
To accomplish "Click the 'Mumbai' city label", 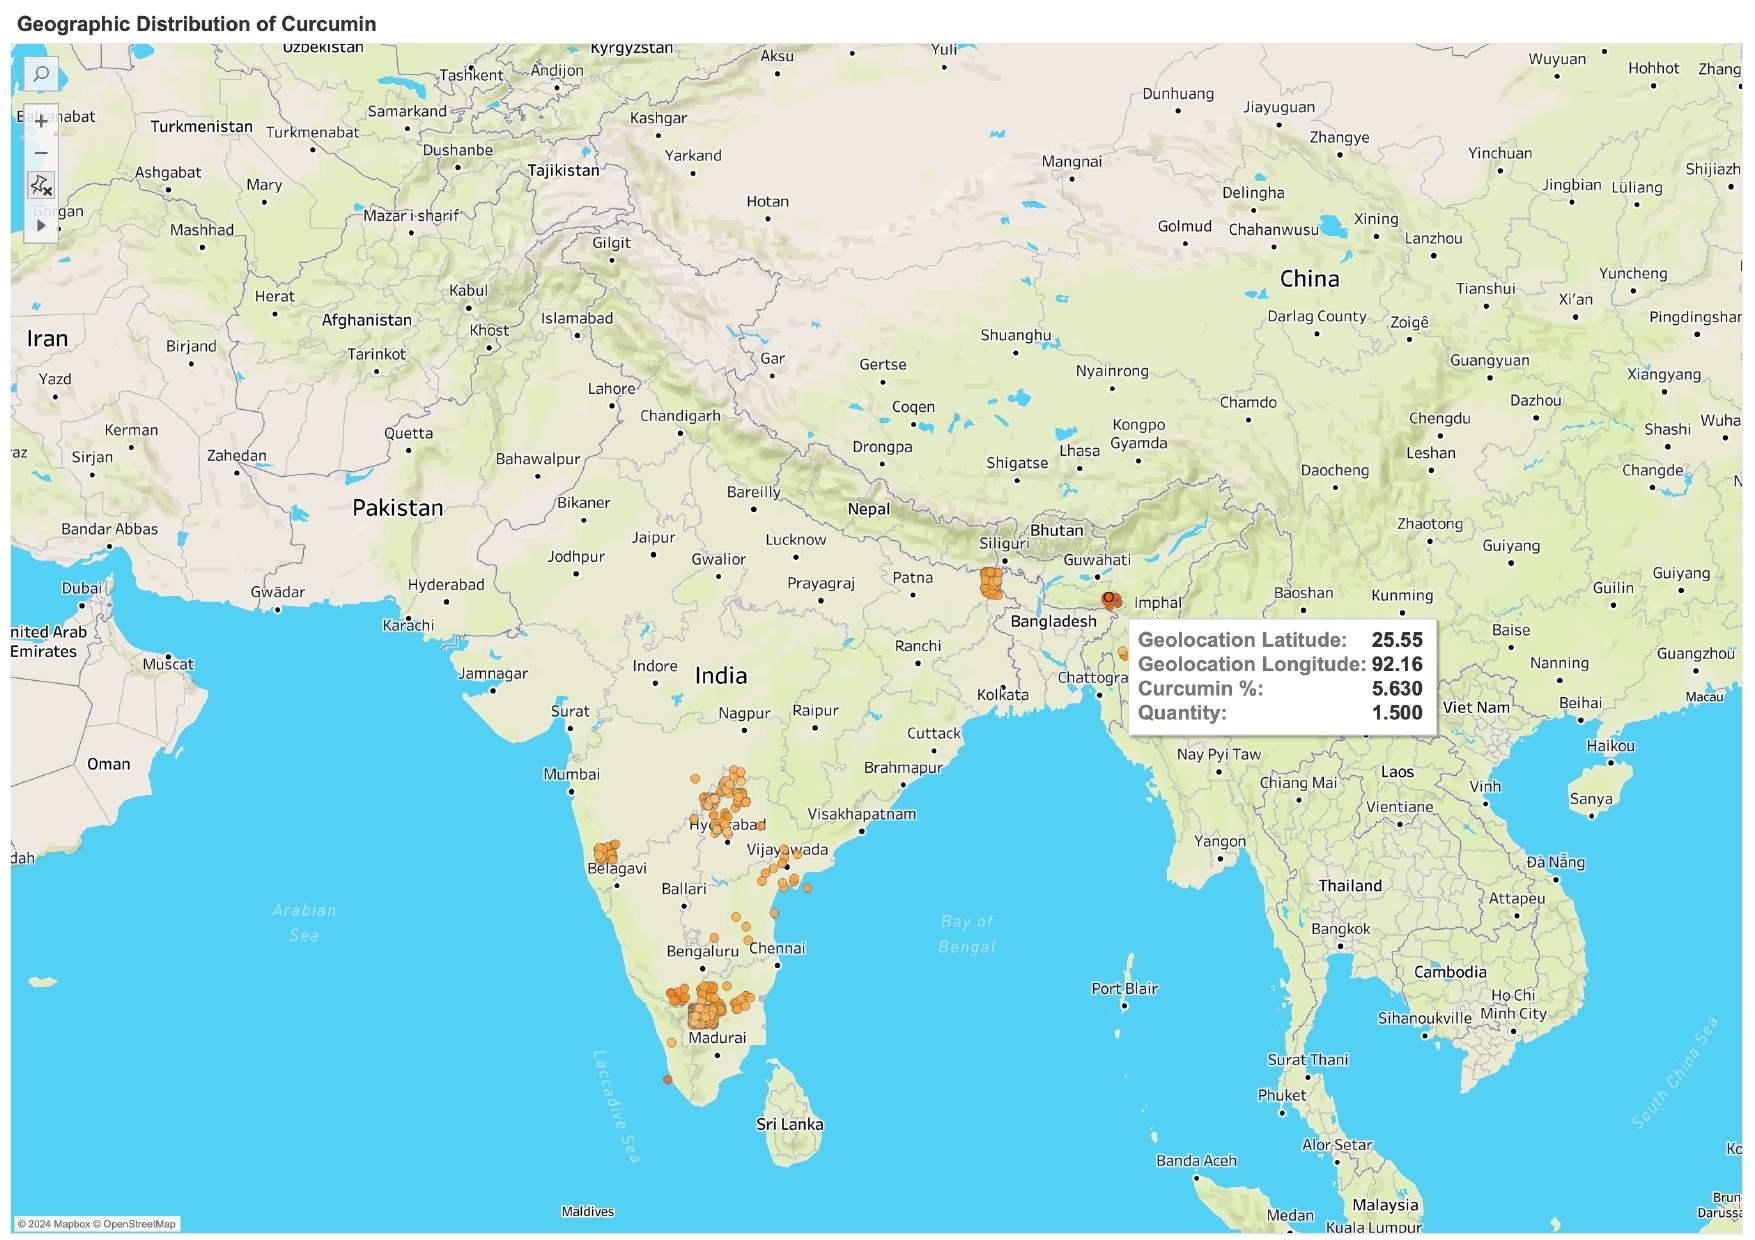I will (x=572, y=774).
